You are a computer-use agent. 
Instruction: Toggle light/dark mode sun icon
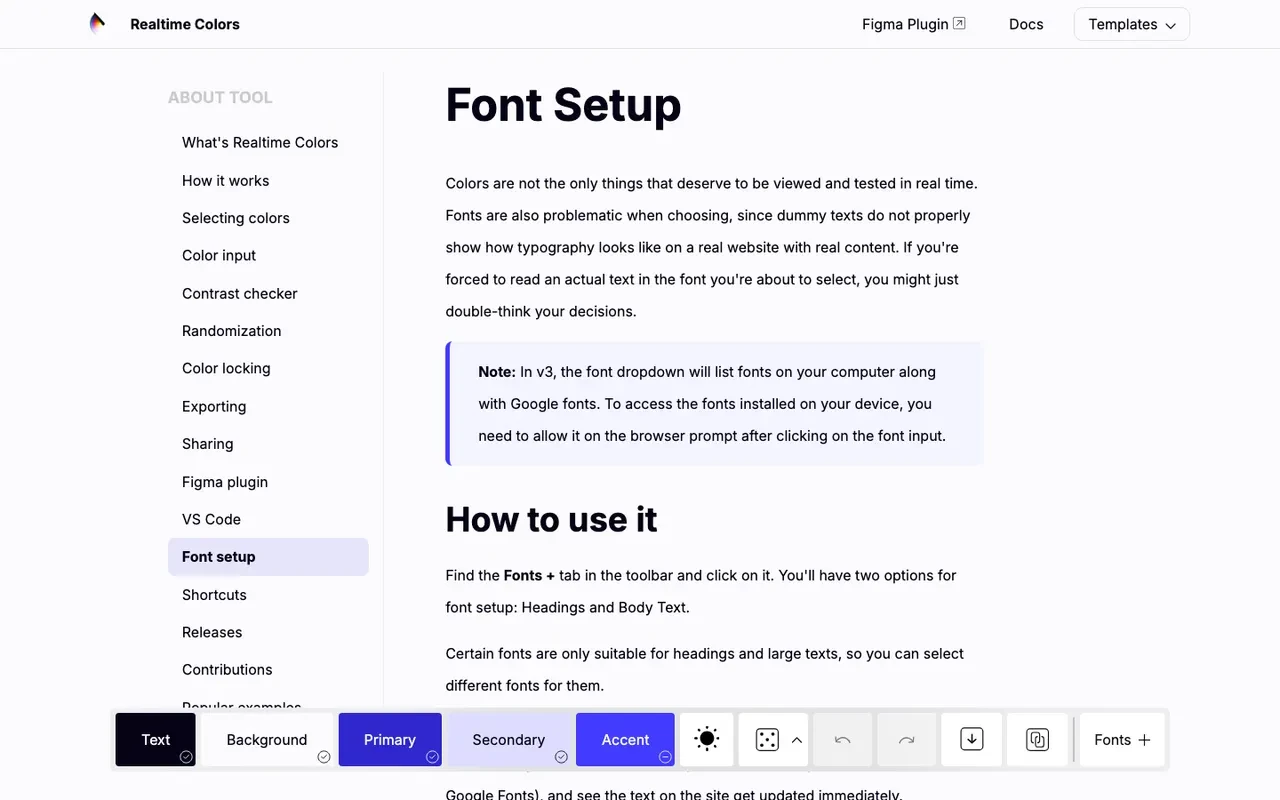pos(707,740)
